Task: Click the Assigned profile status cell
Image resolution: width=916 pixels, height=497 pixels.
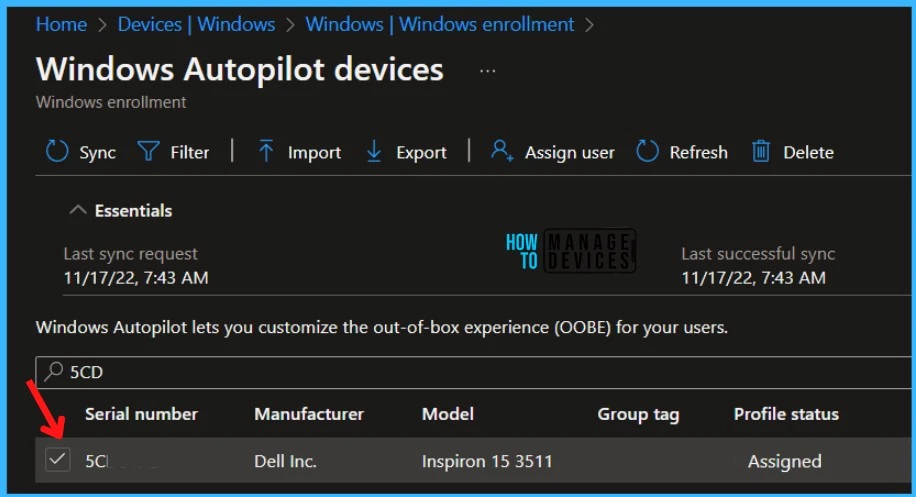Action: [x=785, y=461]
